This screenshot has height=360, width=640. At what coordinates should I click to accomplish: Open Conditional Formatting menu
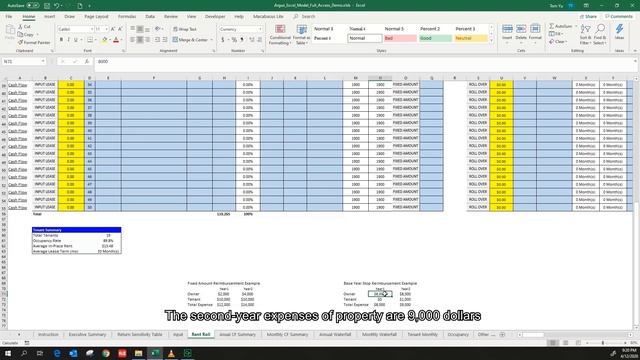click(280, 35)
